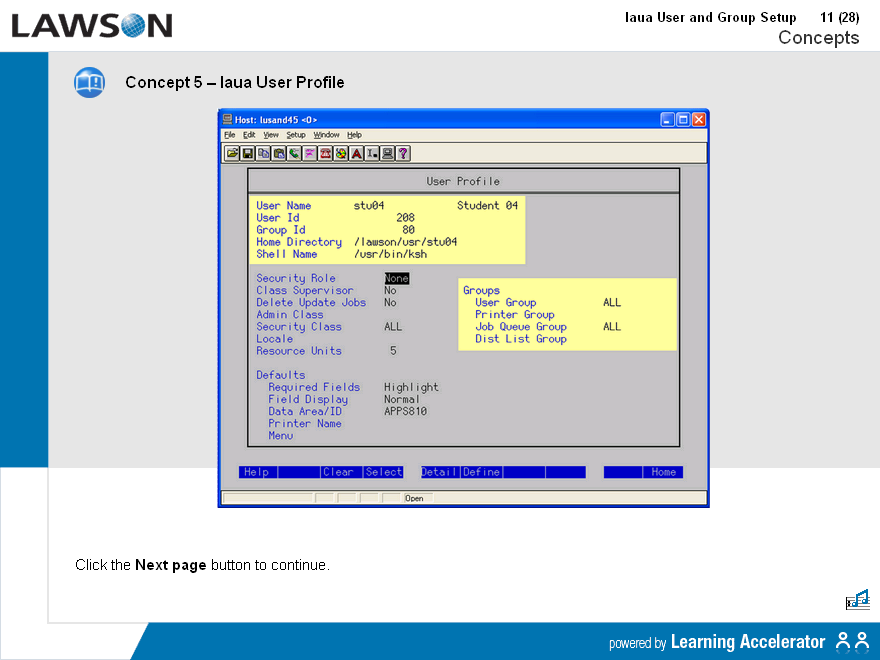
Task: Click the Menu label under Defaults
Action: [x=281, y=436]
